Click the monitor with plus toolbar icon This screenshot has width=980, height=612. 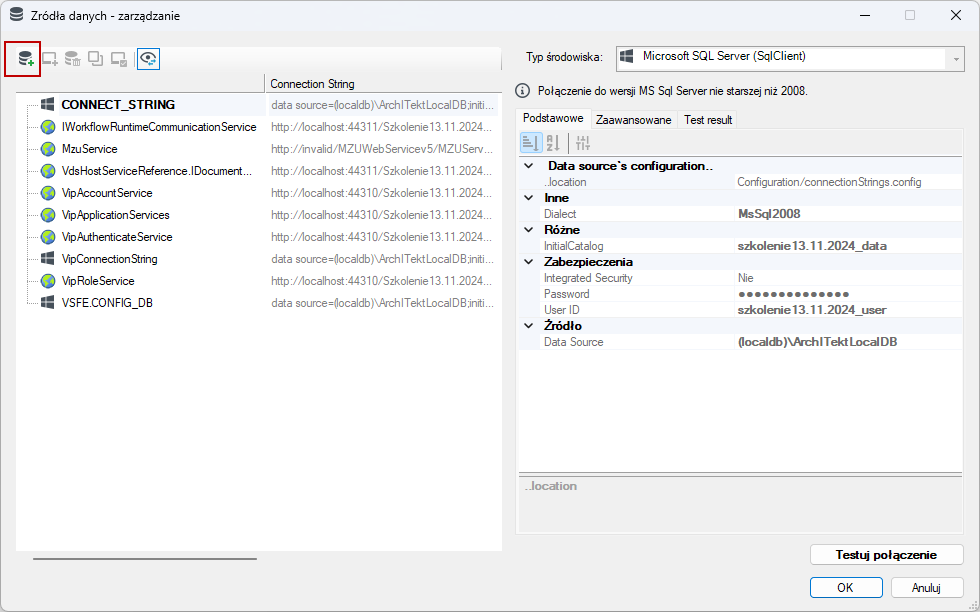(49, 59)
